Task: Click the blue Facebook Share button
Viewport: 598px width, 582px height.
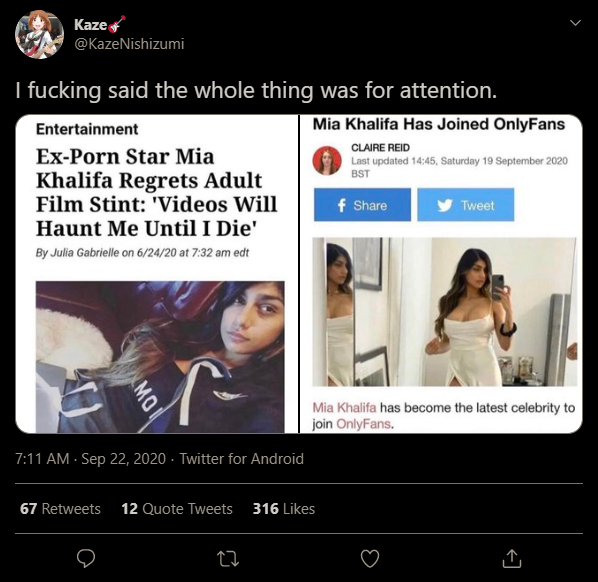Action: pyautogui.click(x=362, y=204)
